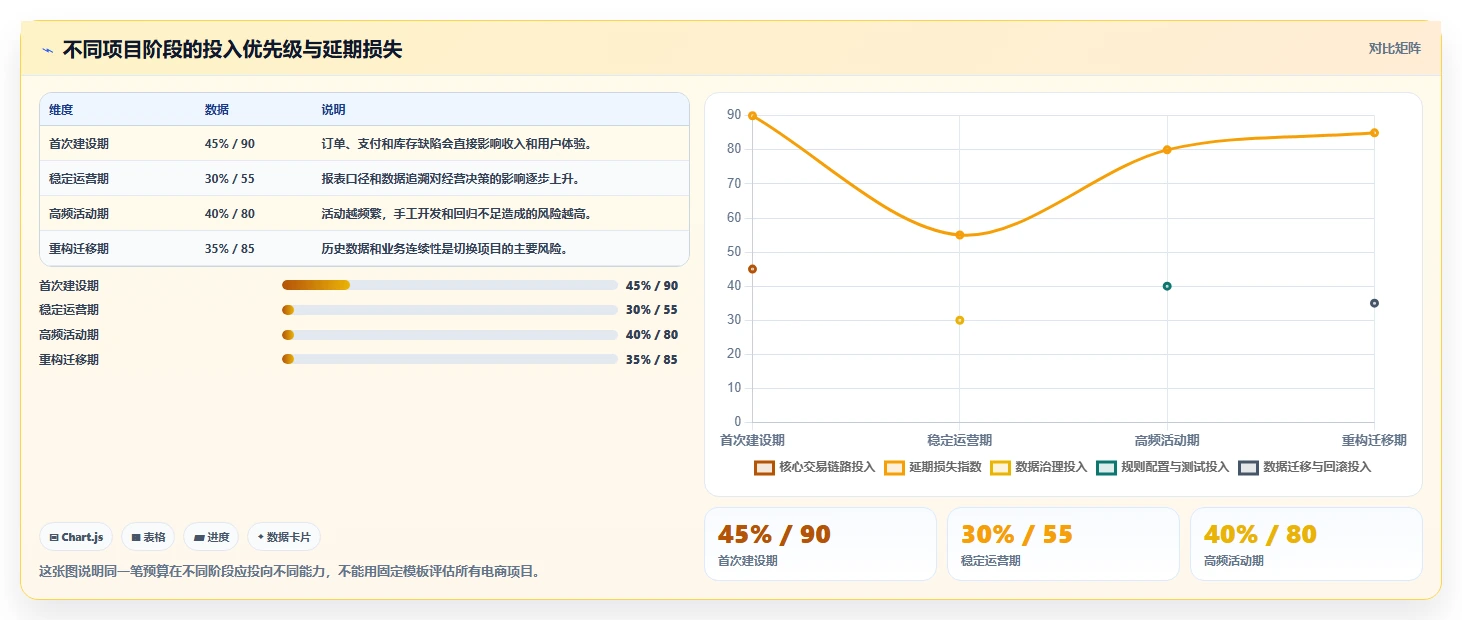Click the 40% / 80 value beside the progress bar
Image resolution: width=1462 pixels, height=620 pixels.
click(652, 335)
